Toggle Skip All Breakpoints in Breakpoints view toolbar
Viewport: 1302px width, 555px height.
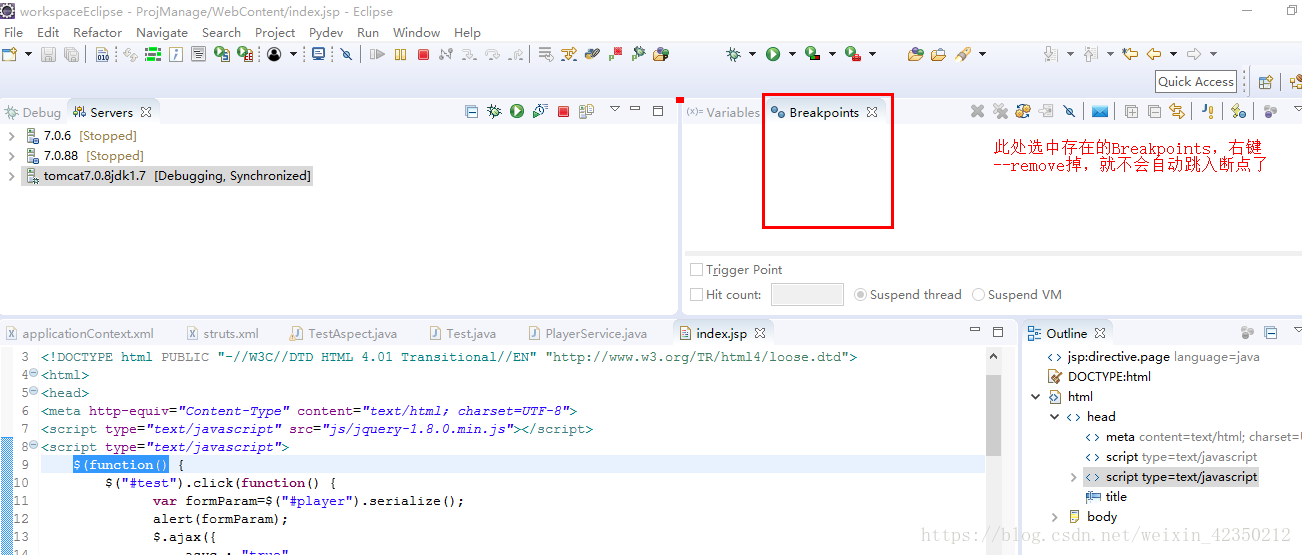1069,111
